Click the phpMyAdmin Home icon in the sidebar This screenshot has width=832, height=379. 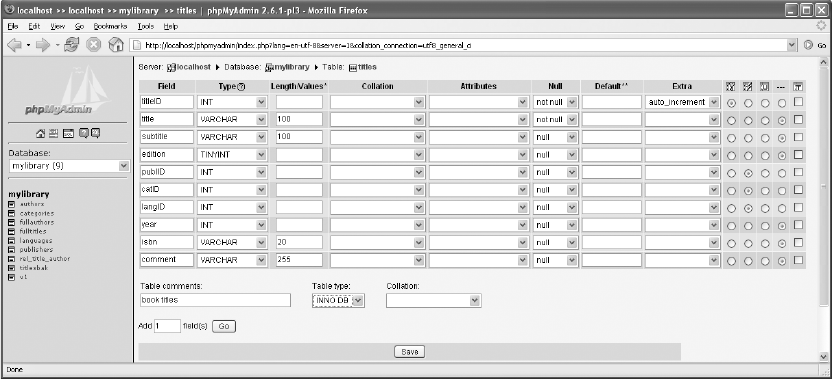(40, 133)
